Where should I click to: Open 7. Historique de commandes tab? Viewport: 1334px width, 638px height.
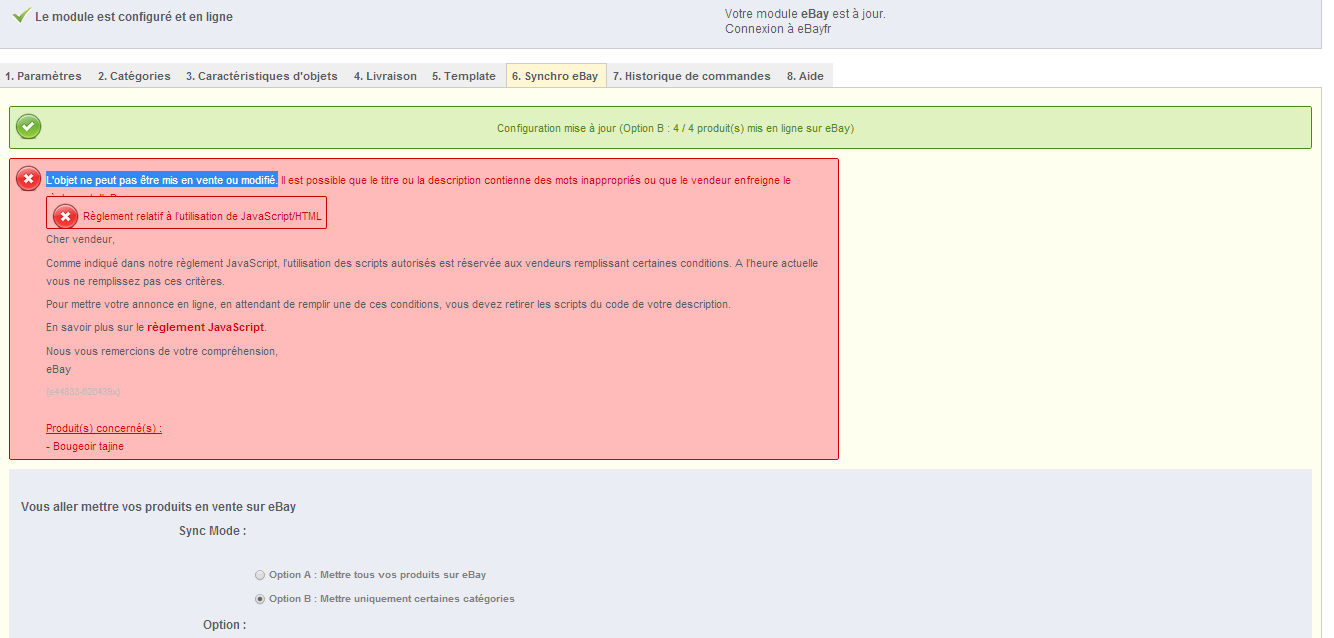tap(692, 76)
